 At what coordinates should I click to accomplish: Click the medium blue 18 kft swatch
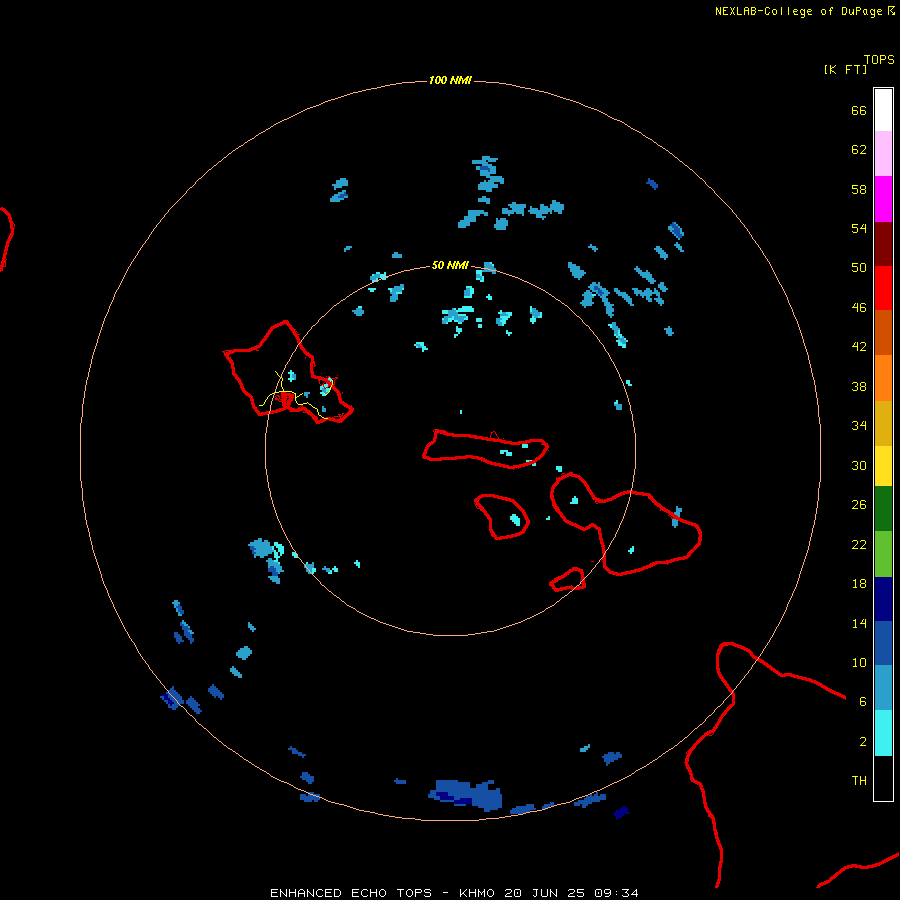click(x=883, y=643)
